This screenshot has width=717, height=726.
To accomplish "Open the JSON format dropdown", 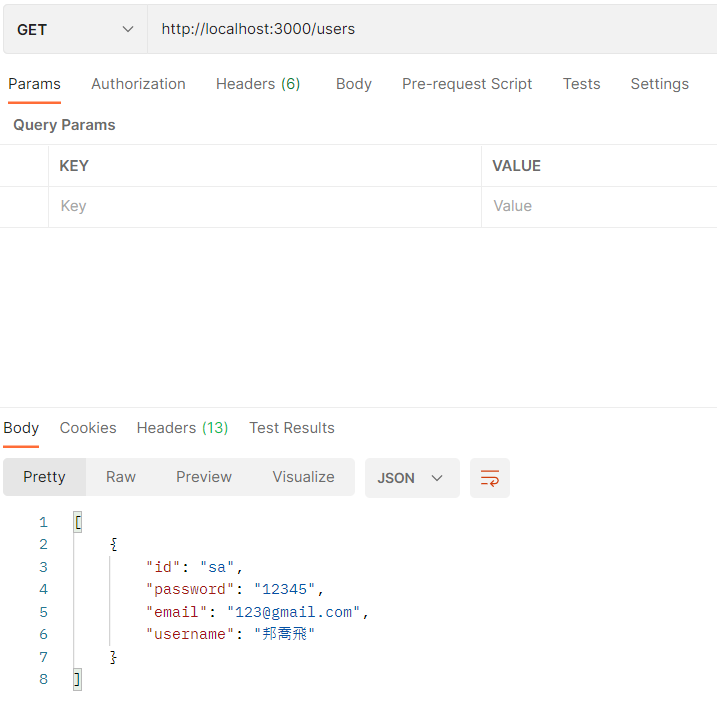I will (x=411, y=478).
